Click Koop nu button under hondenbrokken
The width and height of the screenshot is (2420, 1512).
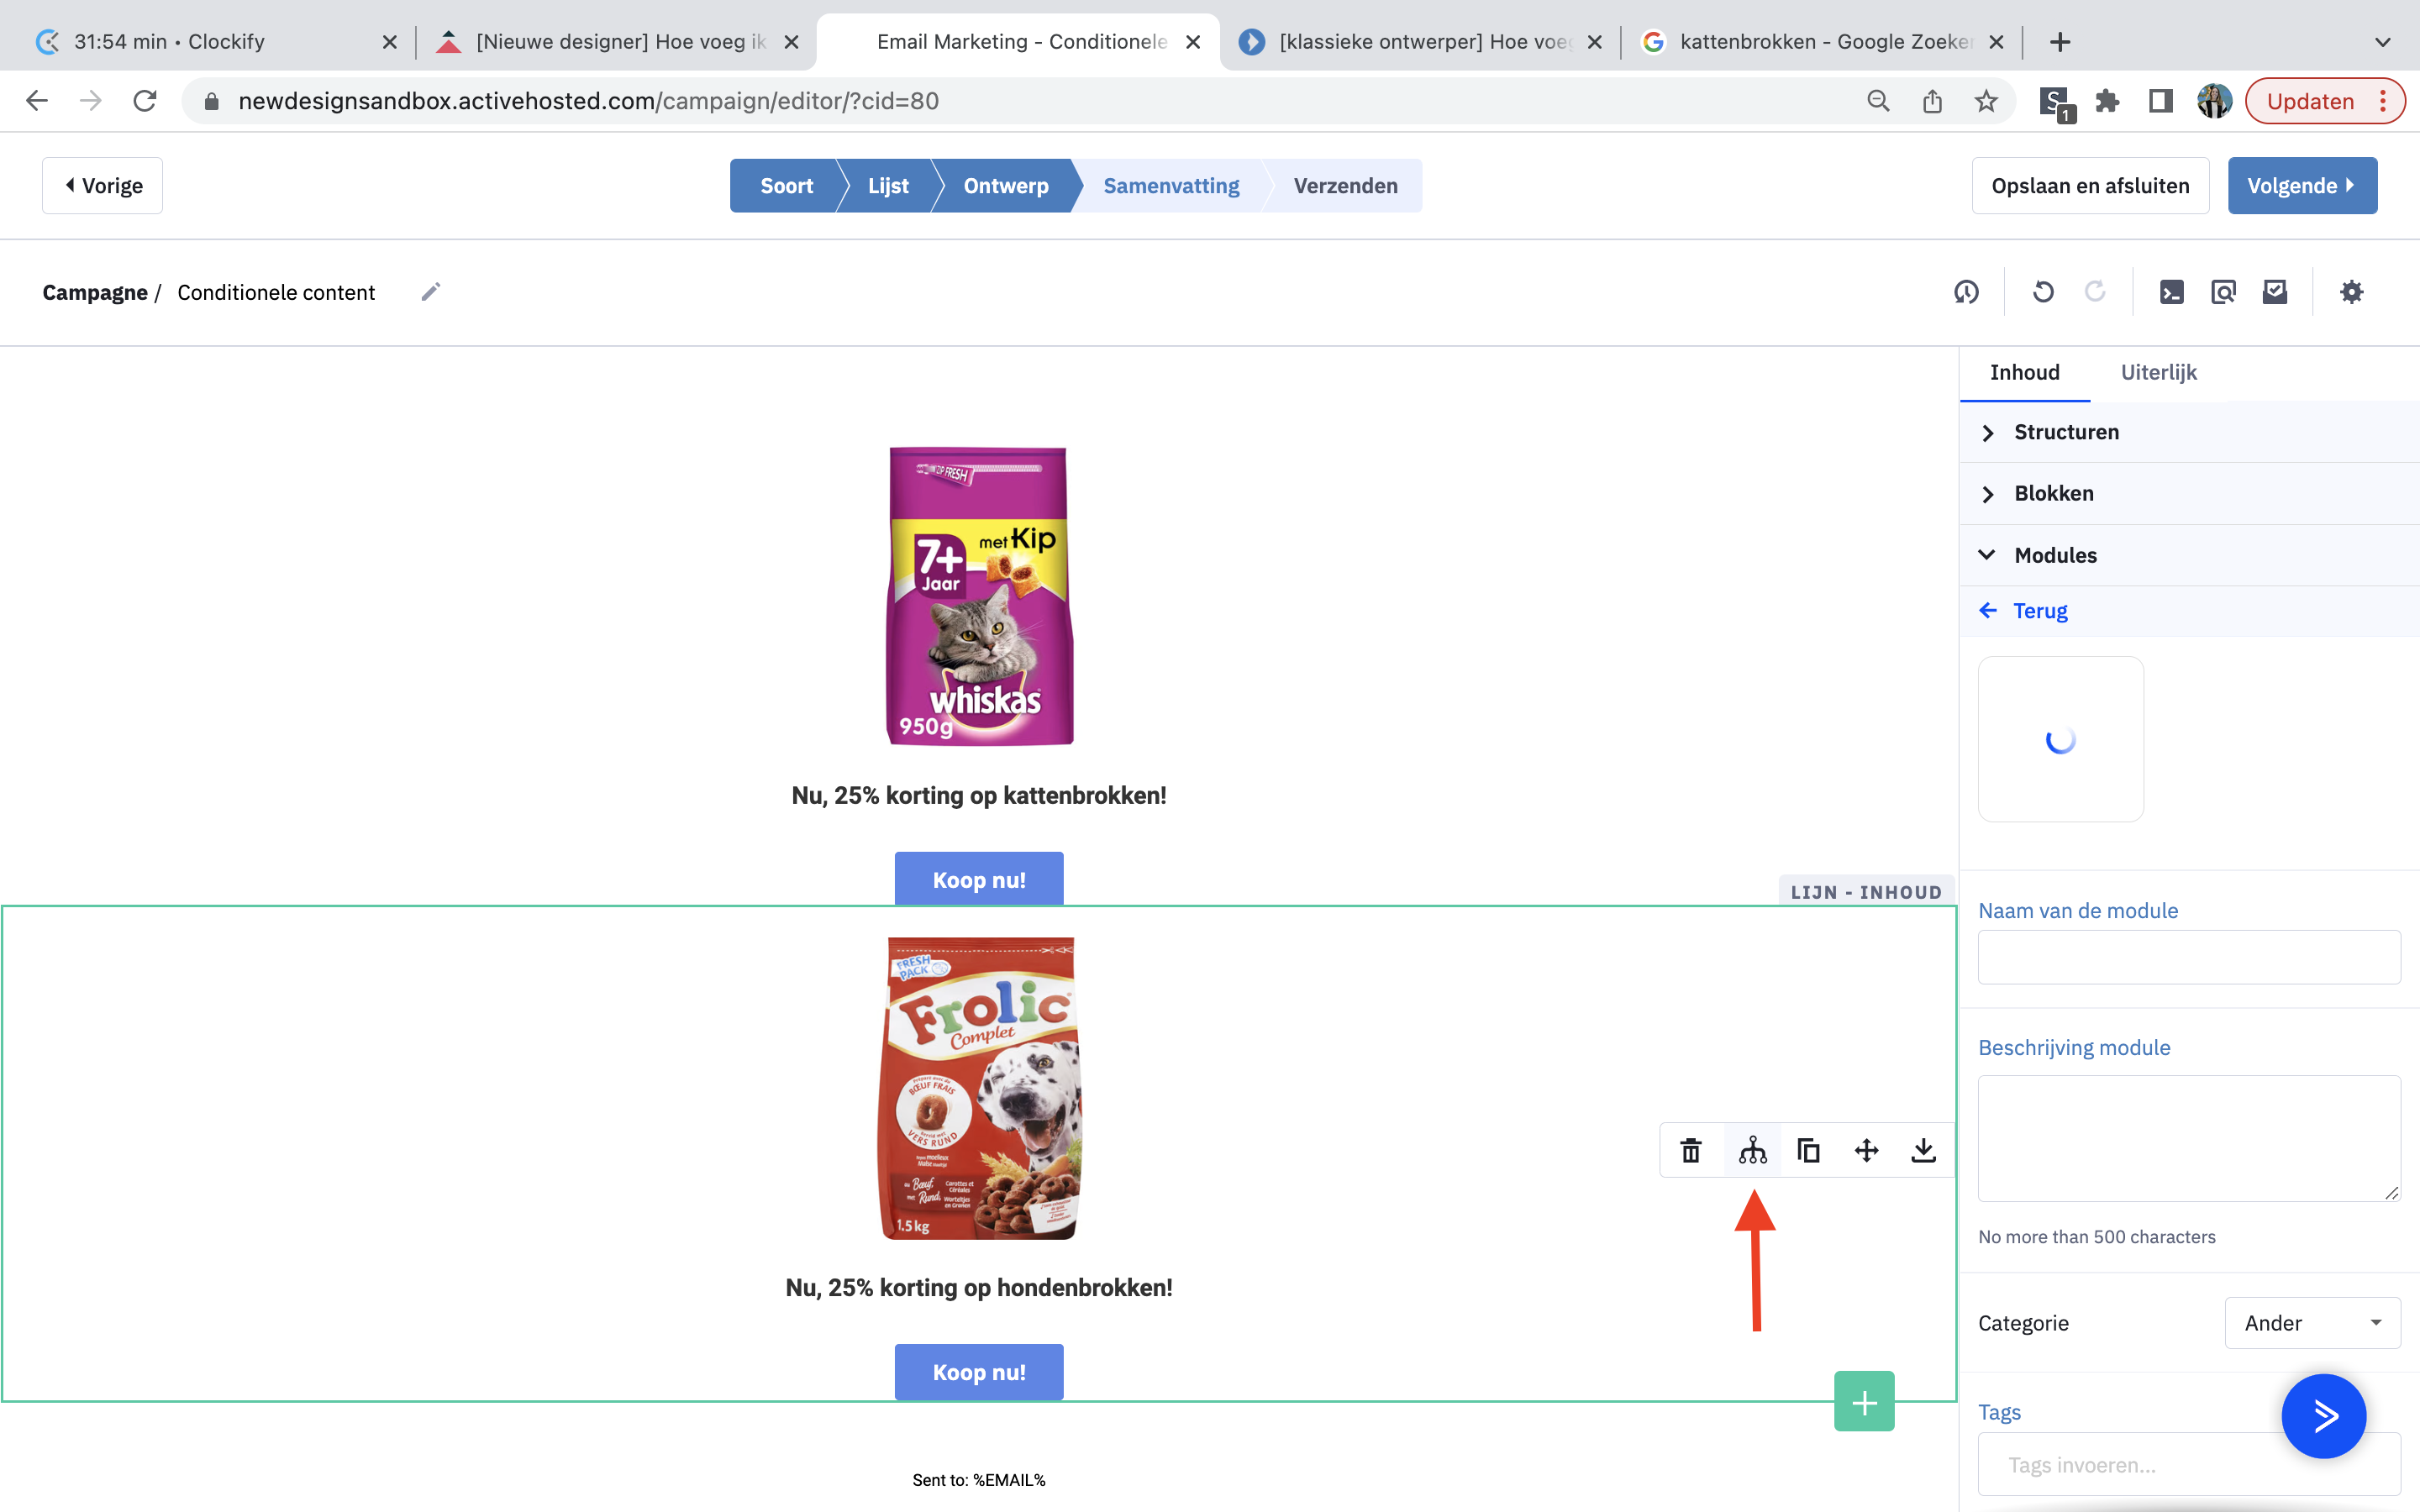(x=979, y=1371)
